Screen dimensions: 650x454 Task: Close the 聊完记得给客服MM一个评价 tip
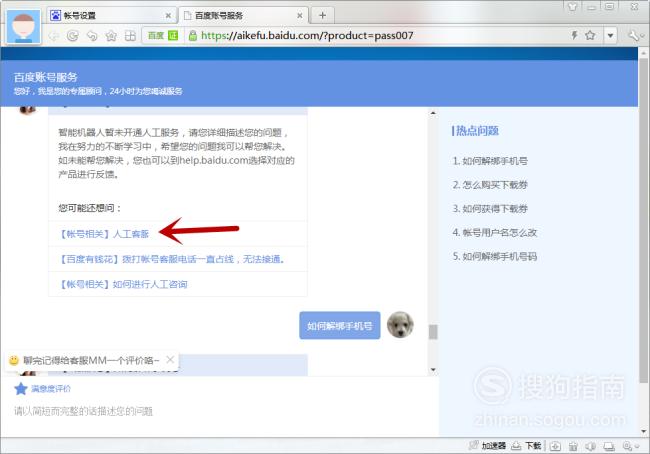pyautogui.click(x=170, y=359)
